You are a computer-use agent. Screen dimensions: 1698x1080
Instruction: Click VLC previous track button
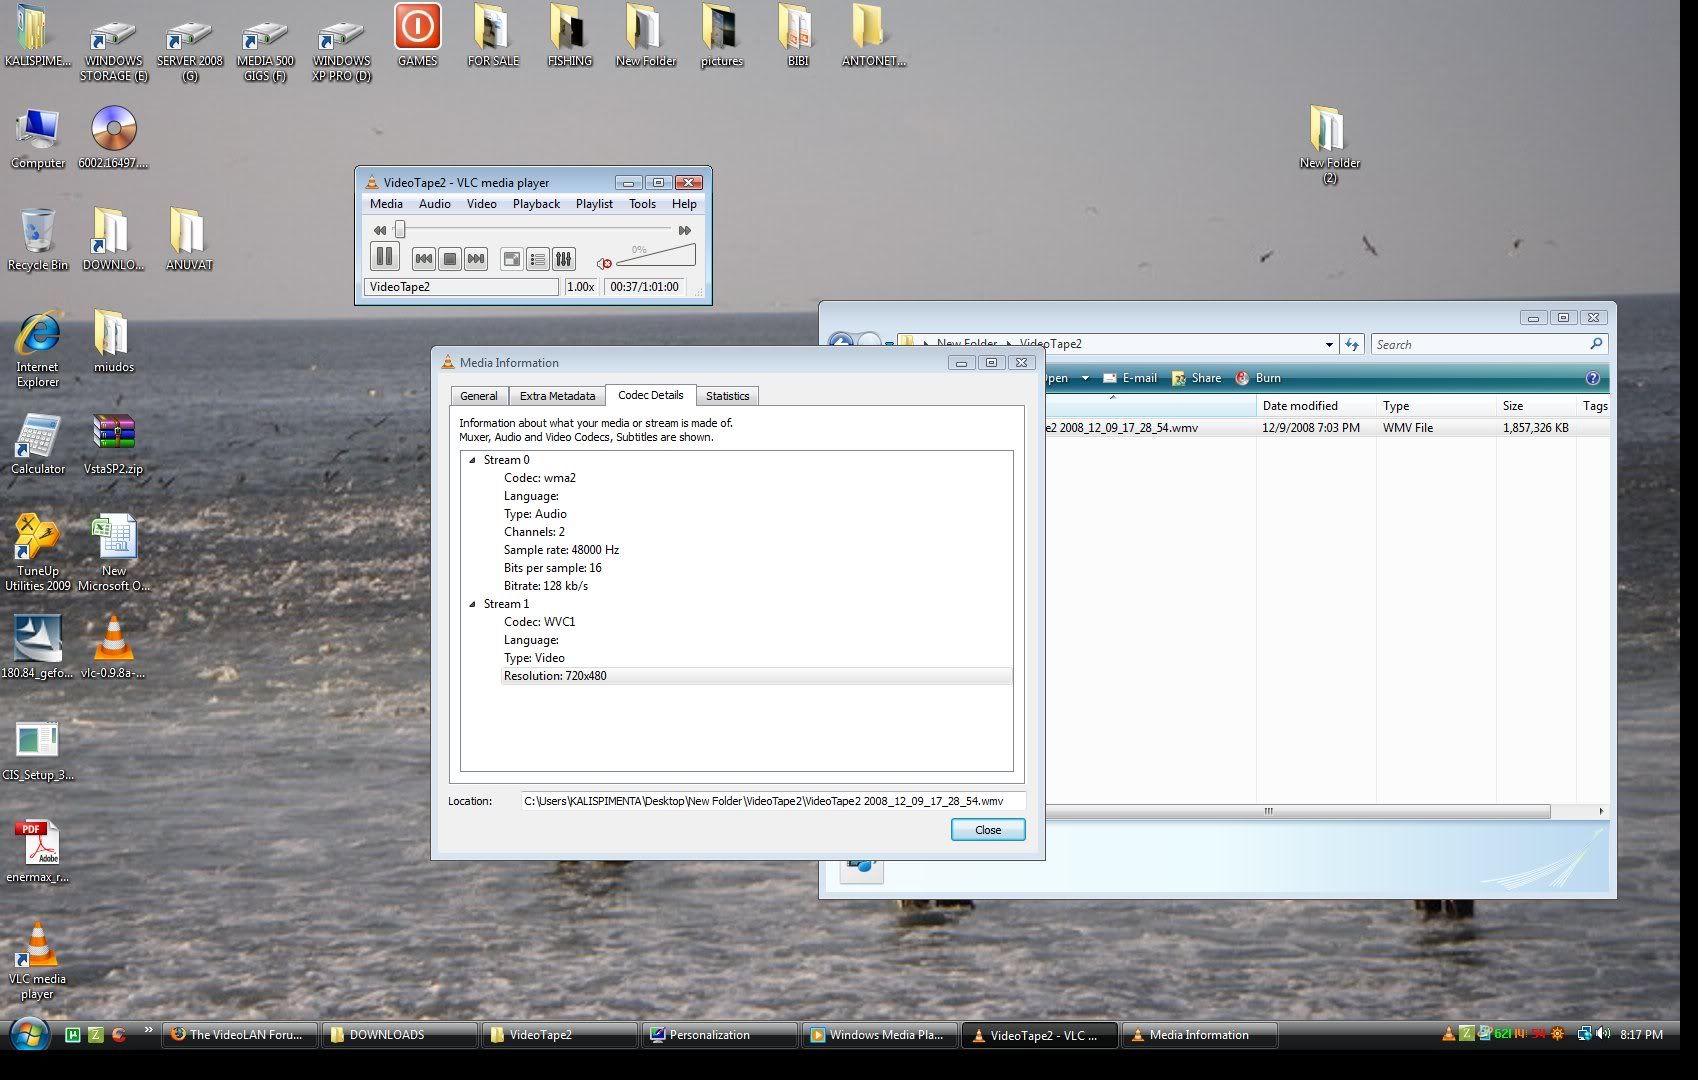click(424, 259)
